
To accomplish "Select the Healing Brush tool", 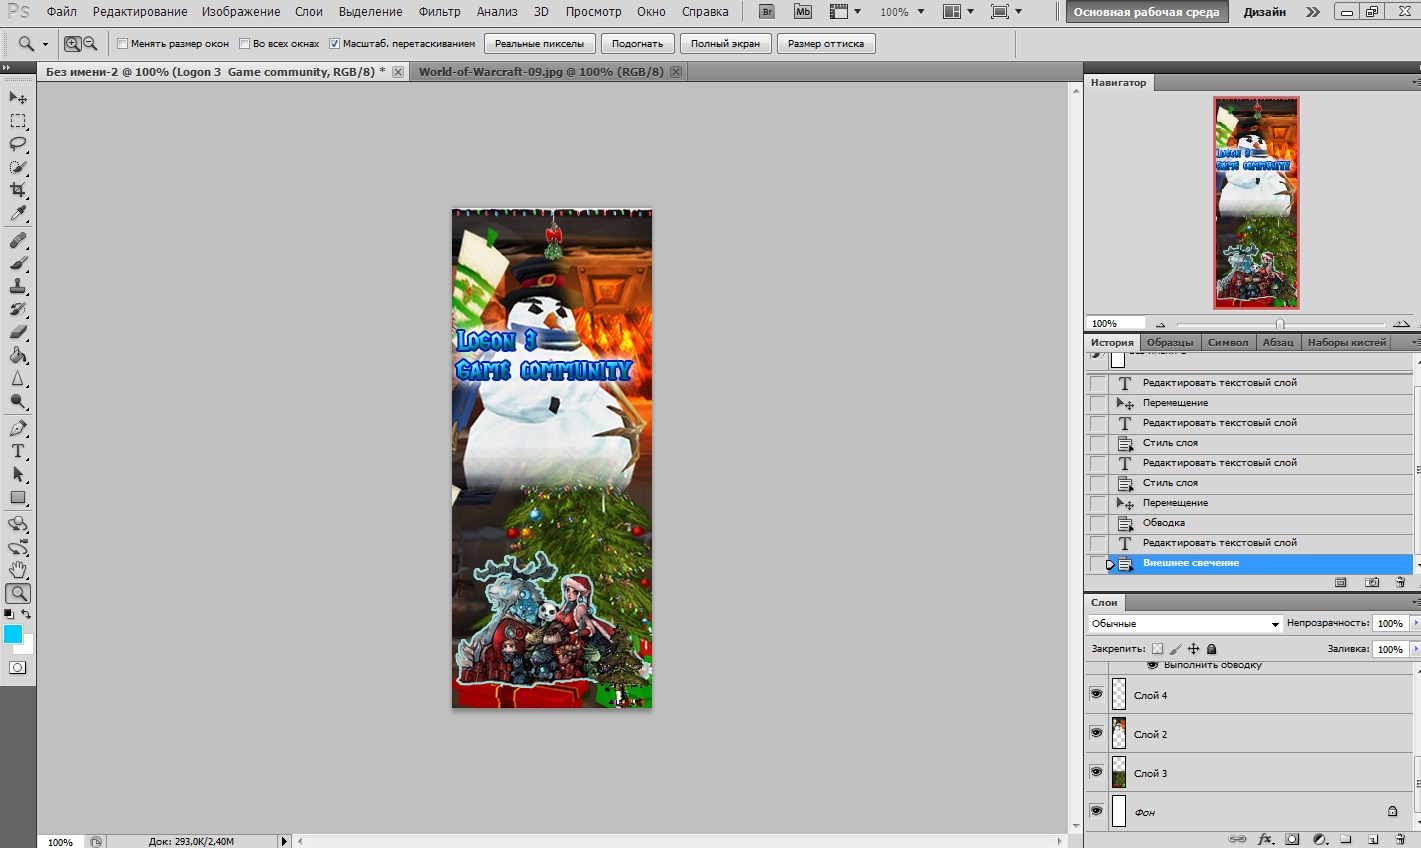I will (18, 241).
